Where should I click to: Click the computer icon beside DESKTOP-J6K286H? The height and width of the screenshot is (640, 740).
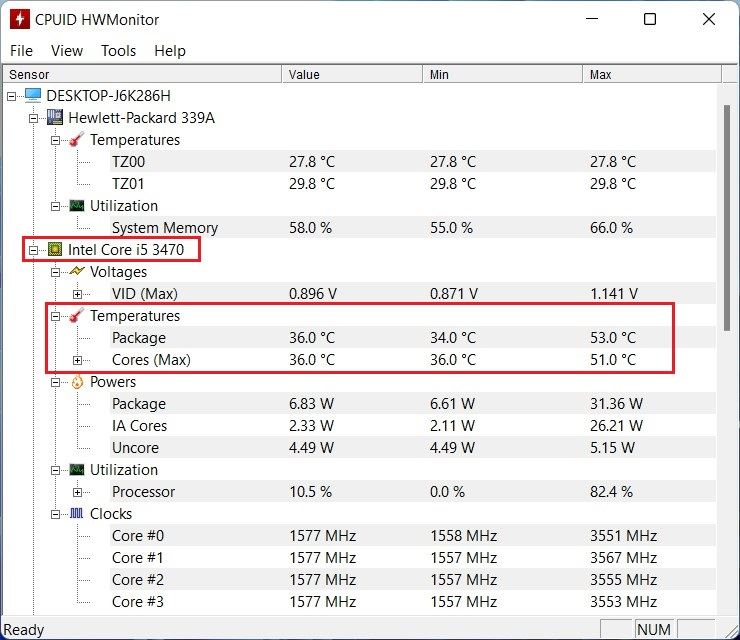(33, 95)
